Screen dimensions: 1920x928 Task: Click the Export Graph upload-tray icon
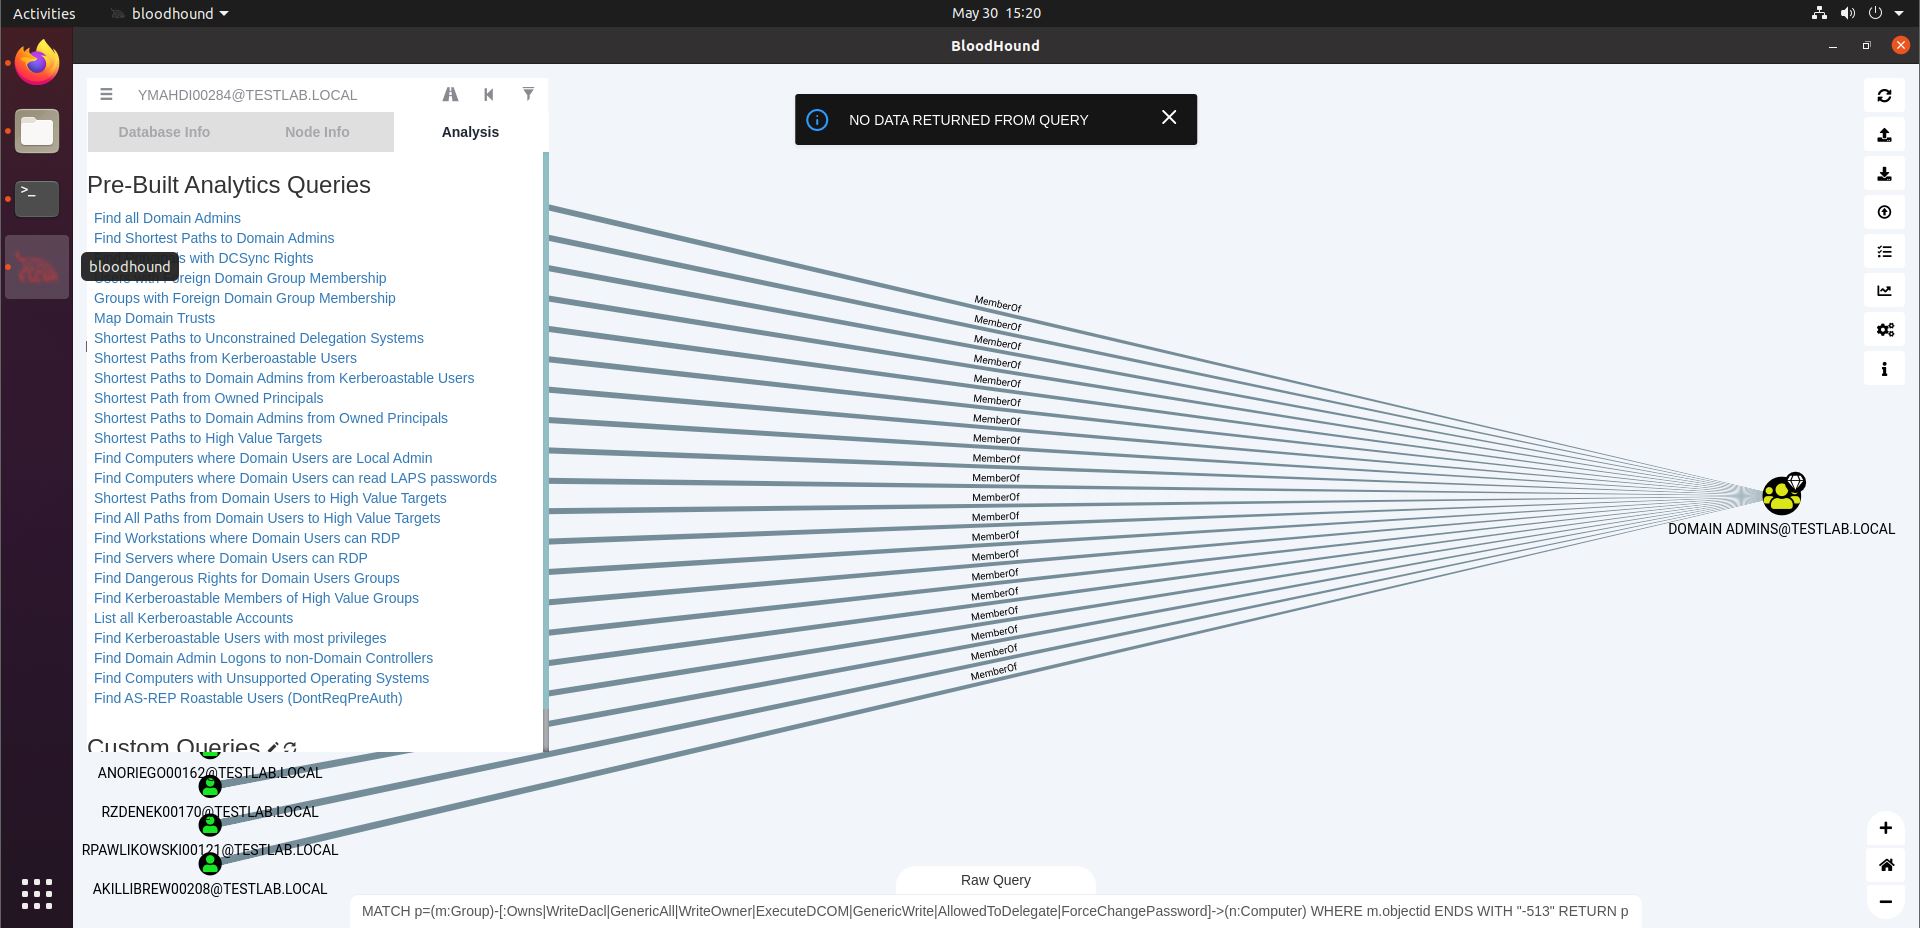[x=1884, y=135]
